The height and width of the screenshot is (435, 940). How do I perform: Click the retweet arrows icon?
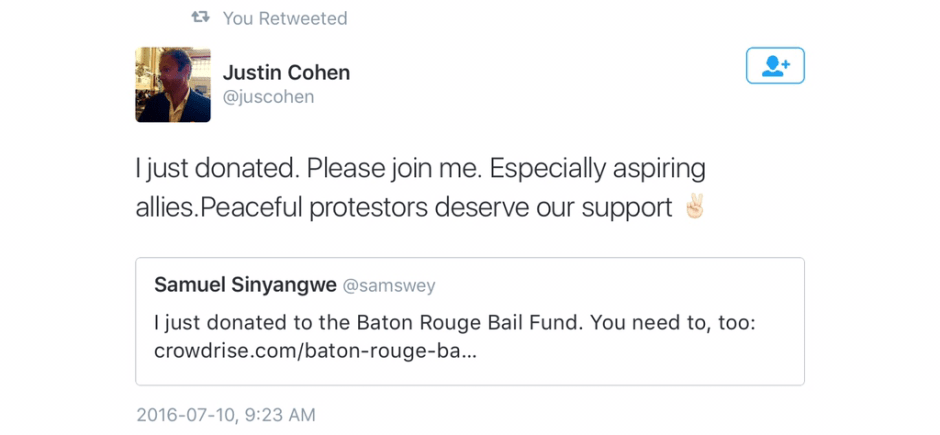tap(201, 18)
